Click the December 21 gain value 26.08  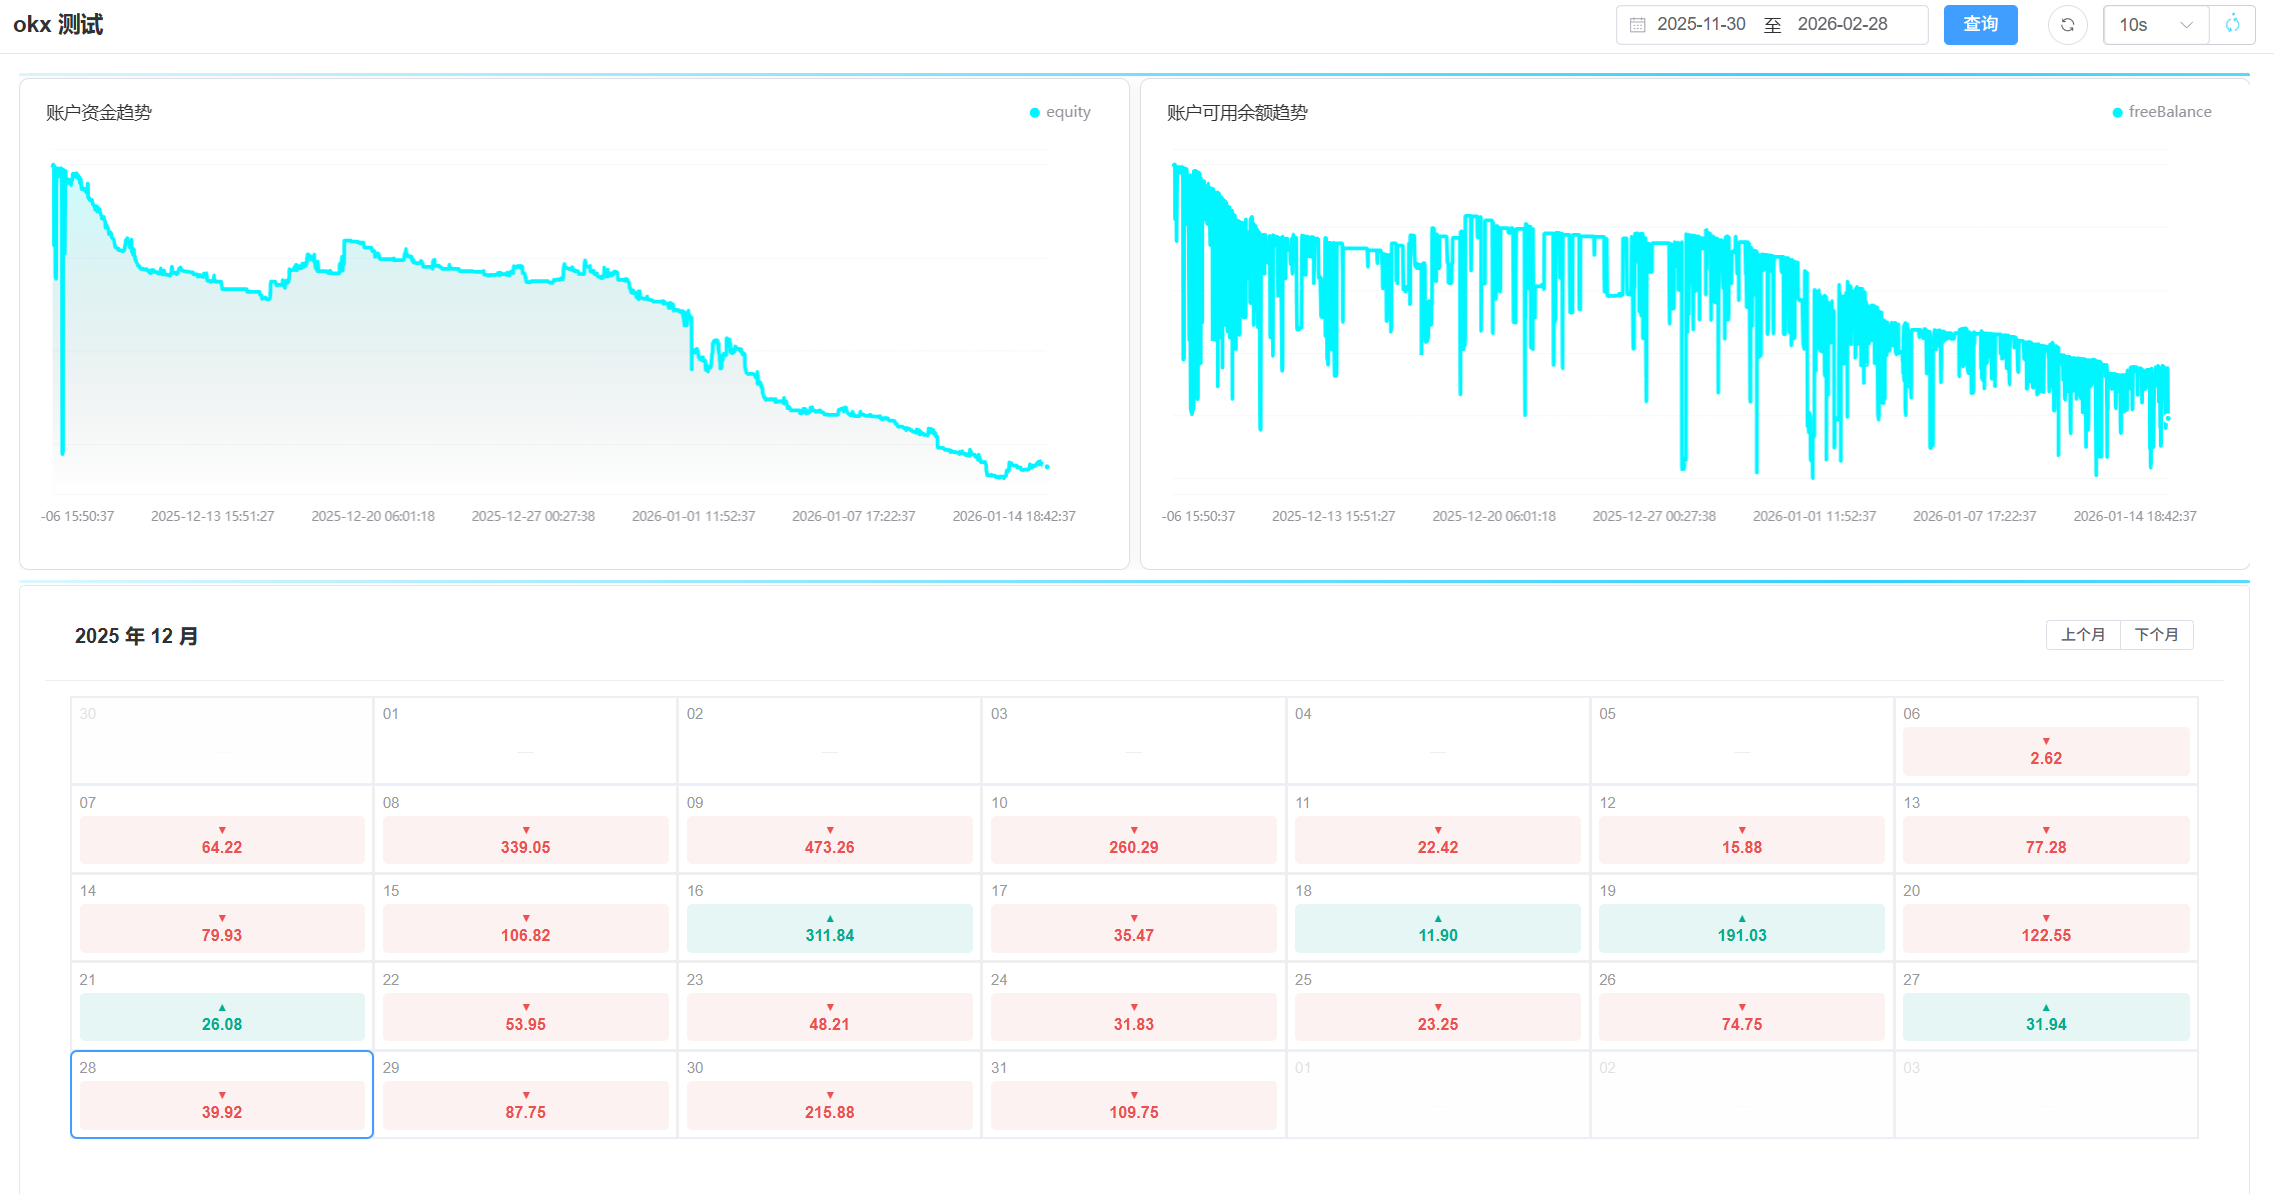222,1024
